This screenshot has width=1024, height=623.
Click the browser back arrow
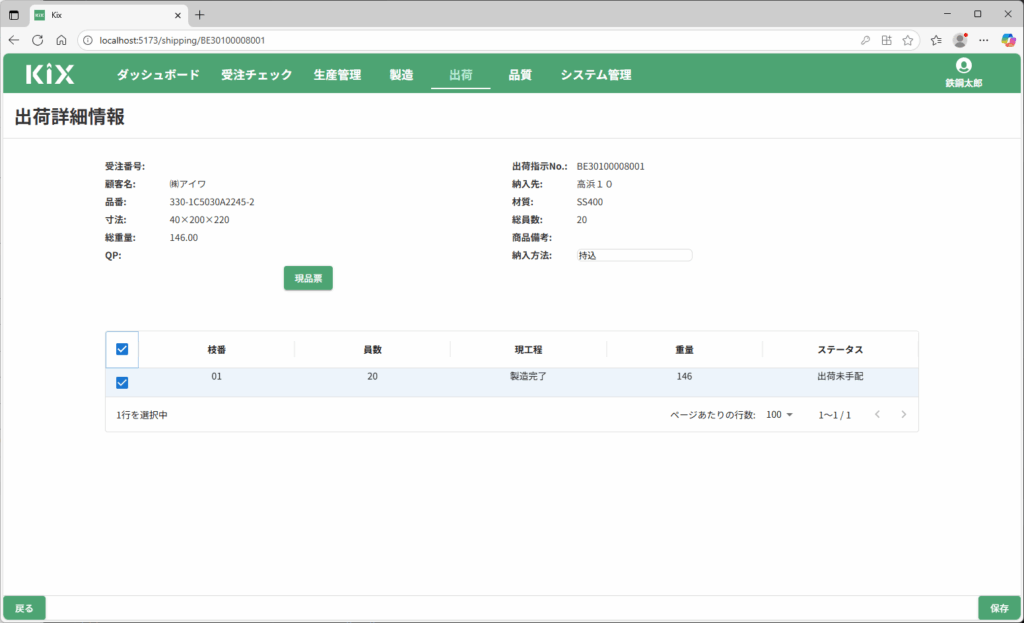click(14, 40)
